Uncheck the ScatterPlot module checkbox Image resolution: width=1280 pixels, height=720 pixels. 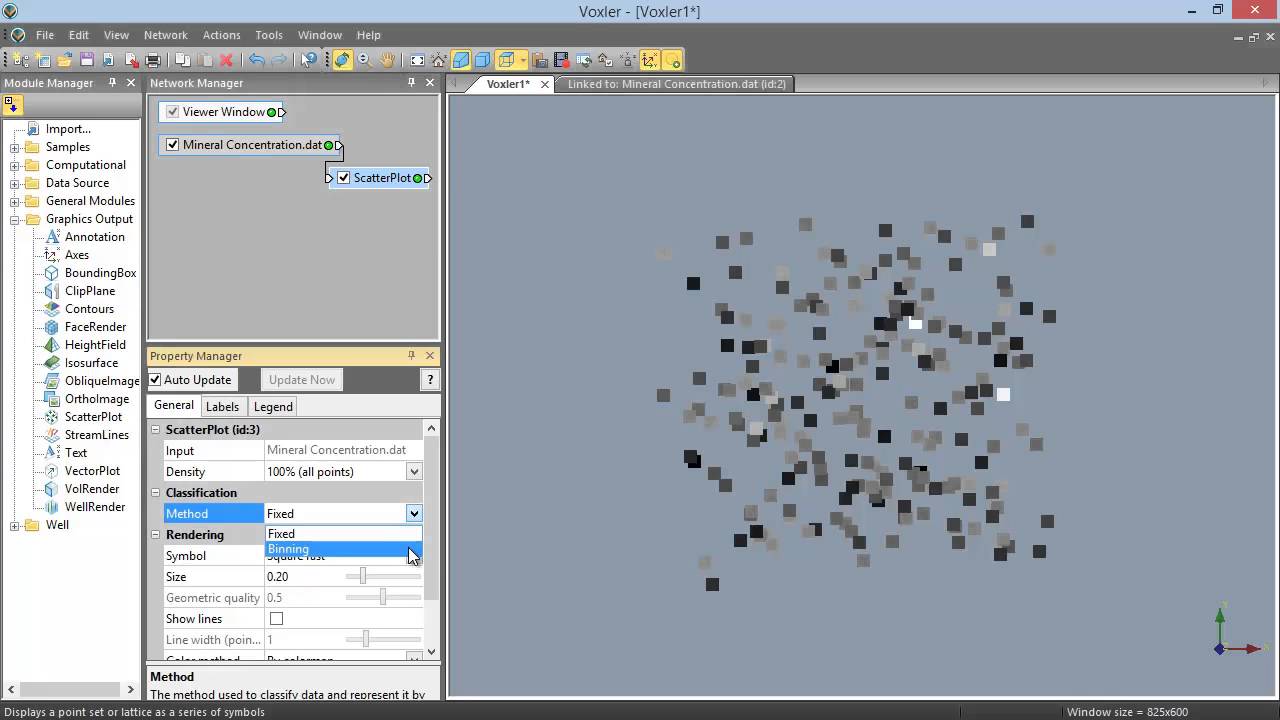(x=343, y=178)
